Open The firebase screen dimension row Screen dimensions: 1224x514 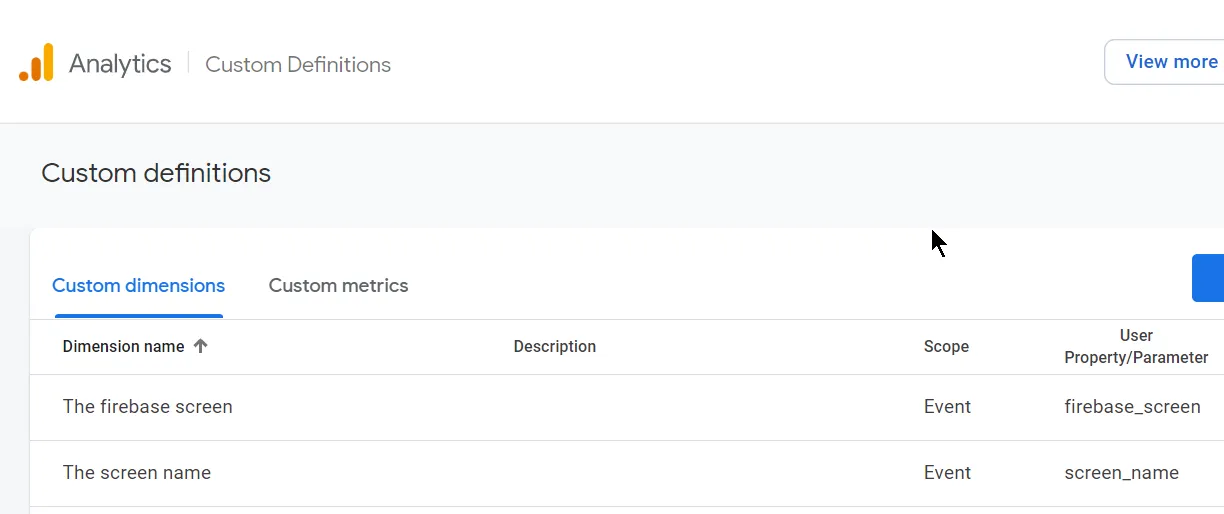point(148,407)
